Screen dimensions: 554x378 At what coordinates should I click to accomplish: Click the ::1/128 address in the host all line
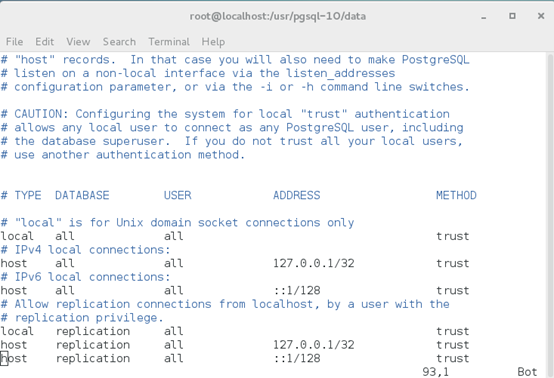[297, 290]
